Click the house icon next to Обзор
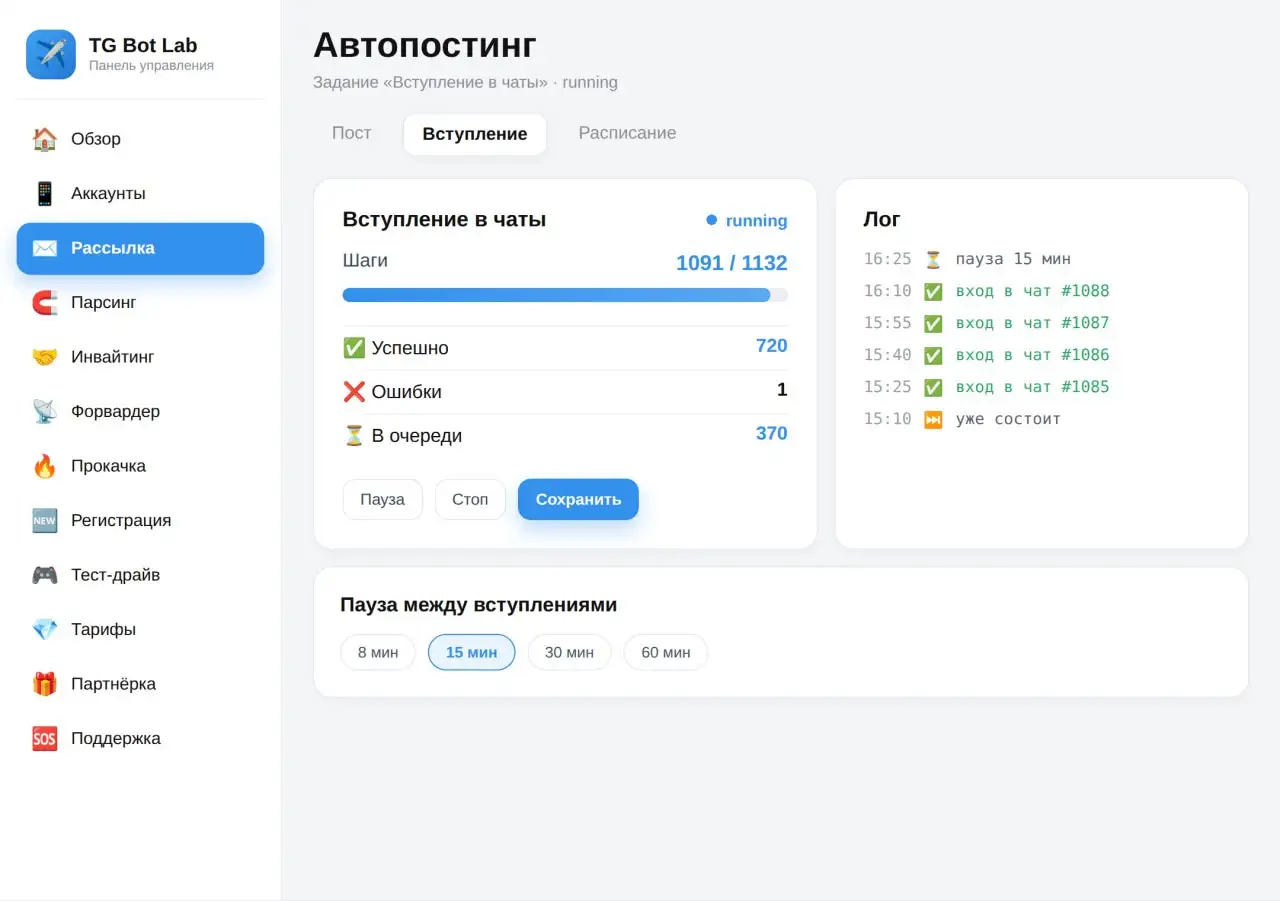The width and height of the screenshot is (1280, 901). coord(44,139)
